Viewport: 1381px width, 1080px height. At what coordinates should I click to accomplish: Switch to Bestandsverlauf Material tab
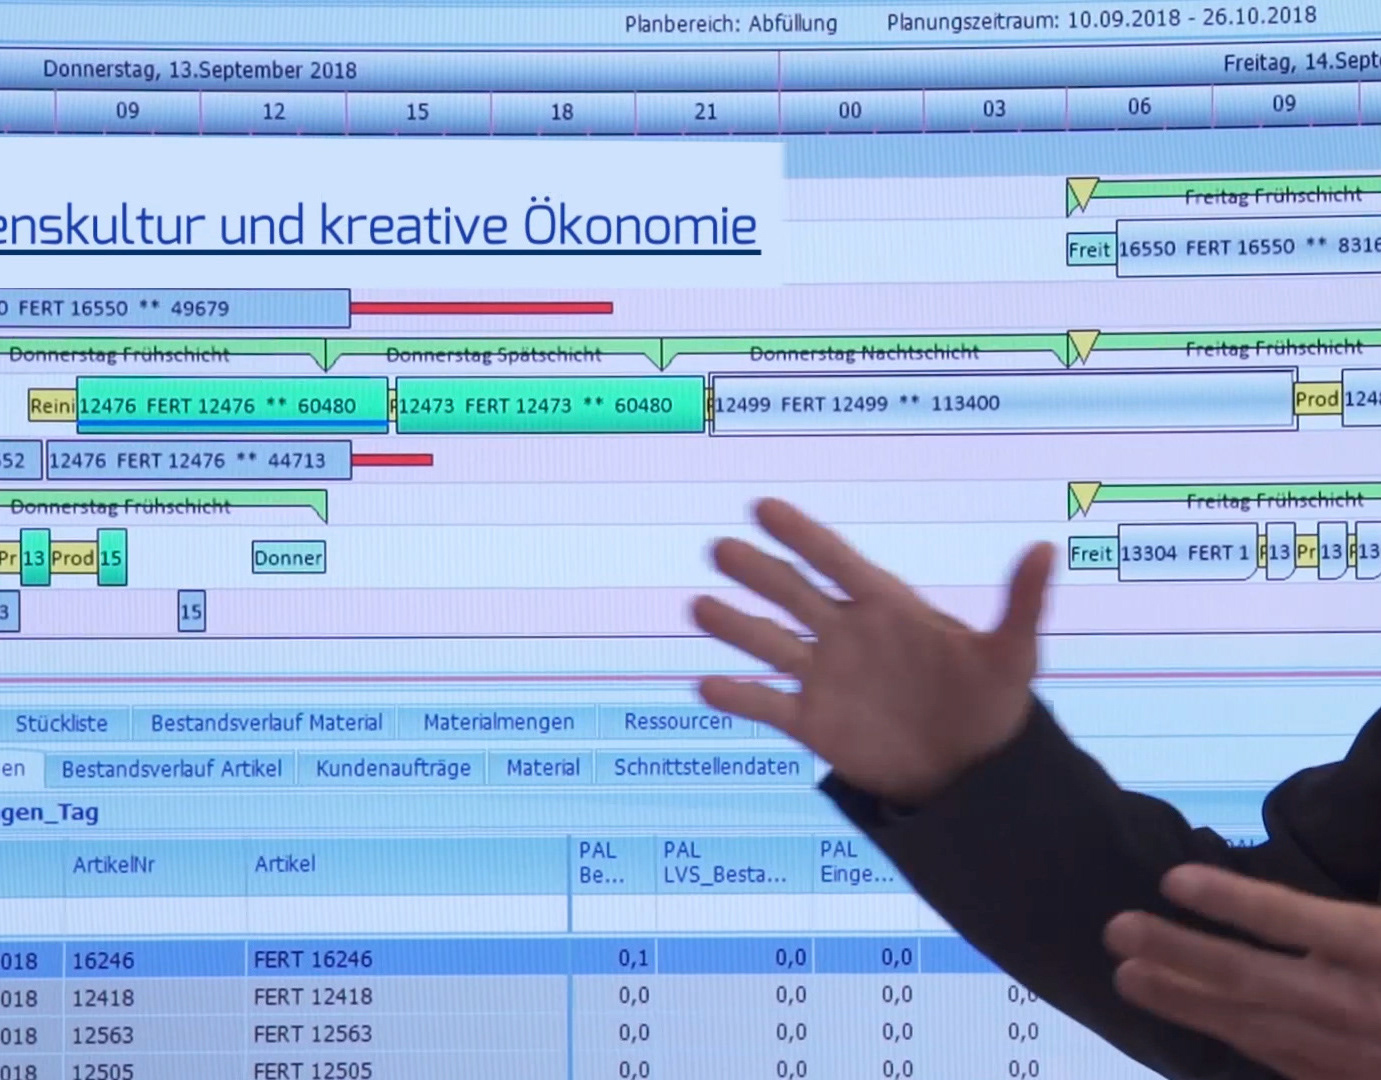click(x=266, y=722)
